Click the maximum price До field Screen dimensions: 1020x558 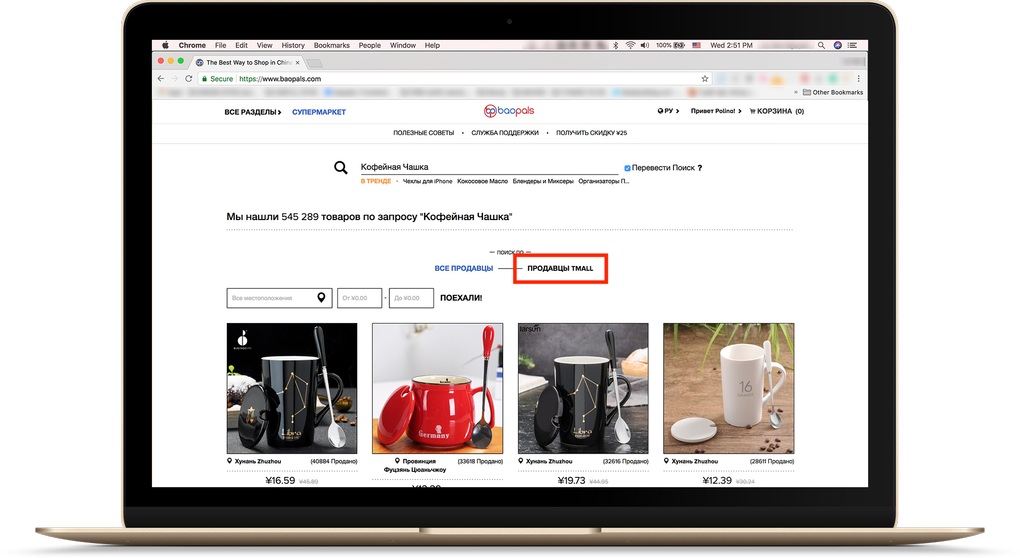tap(411, 298)
